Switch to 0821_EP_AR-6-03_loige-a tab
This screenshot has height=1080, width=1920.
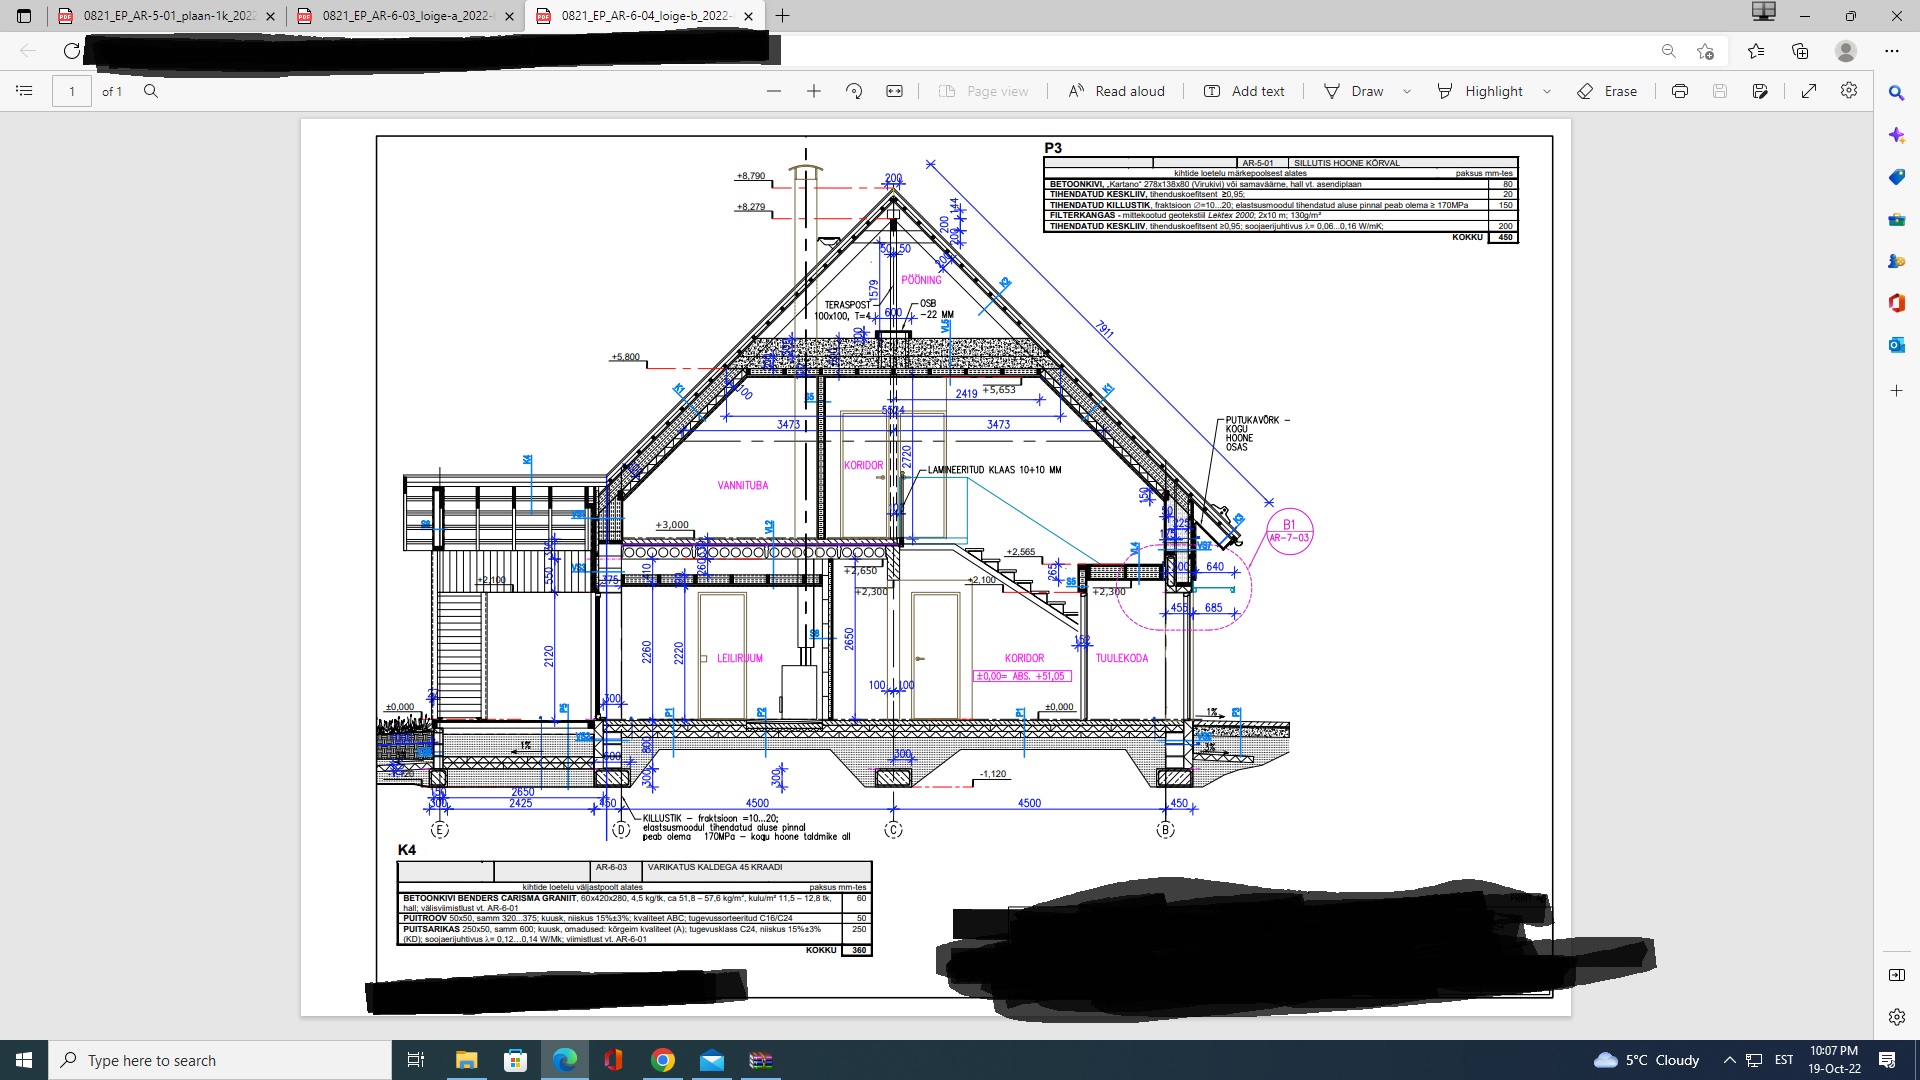point(400,16)
